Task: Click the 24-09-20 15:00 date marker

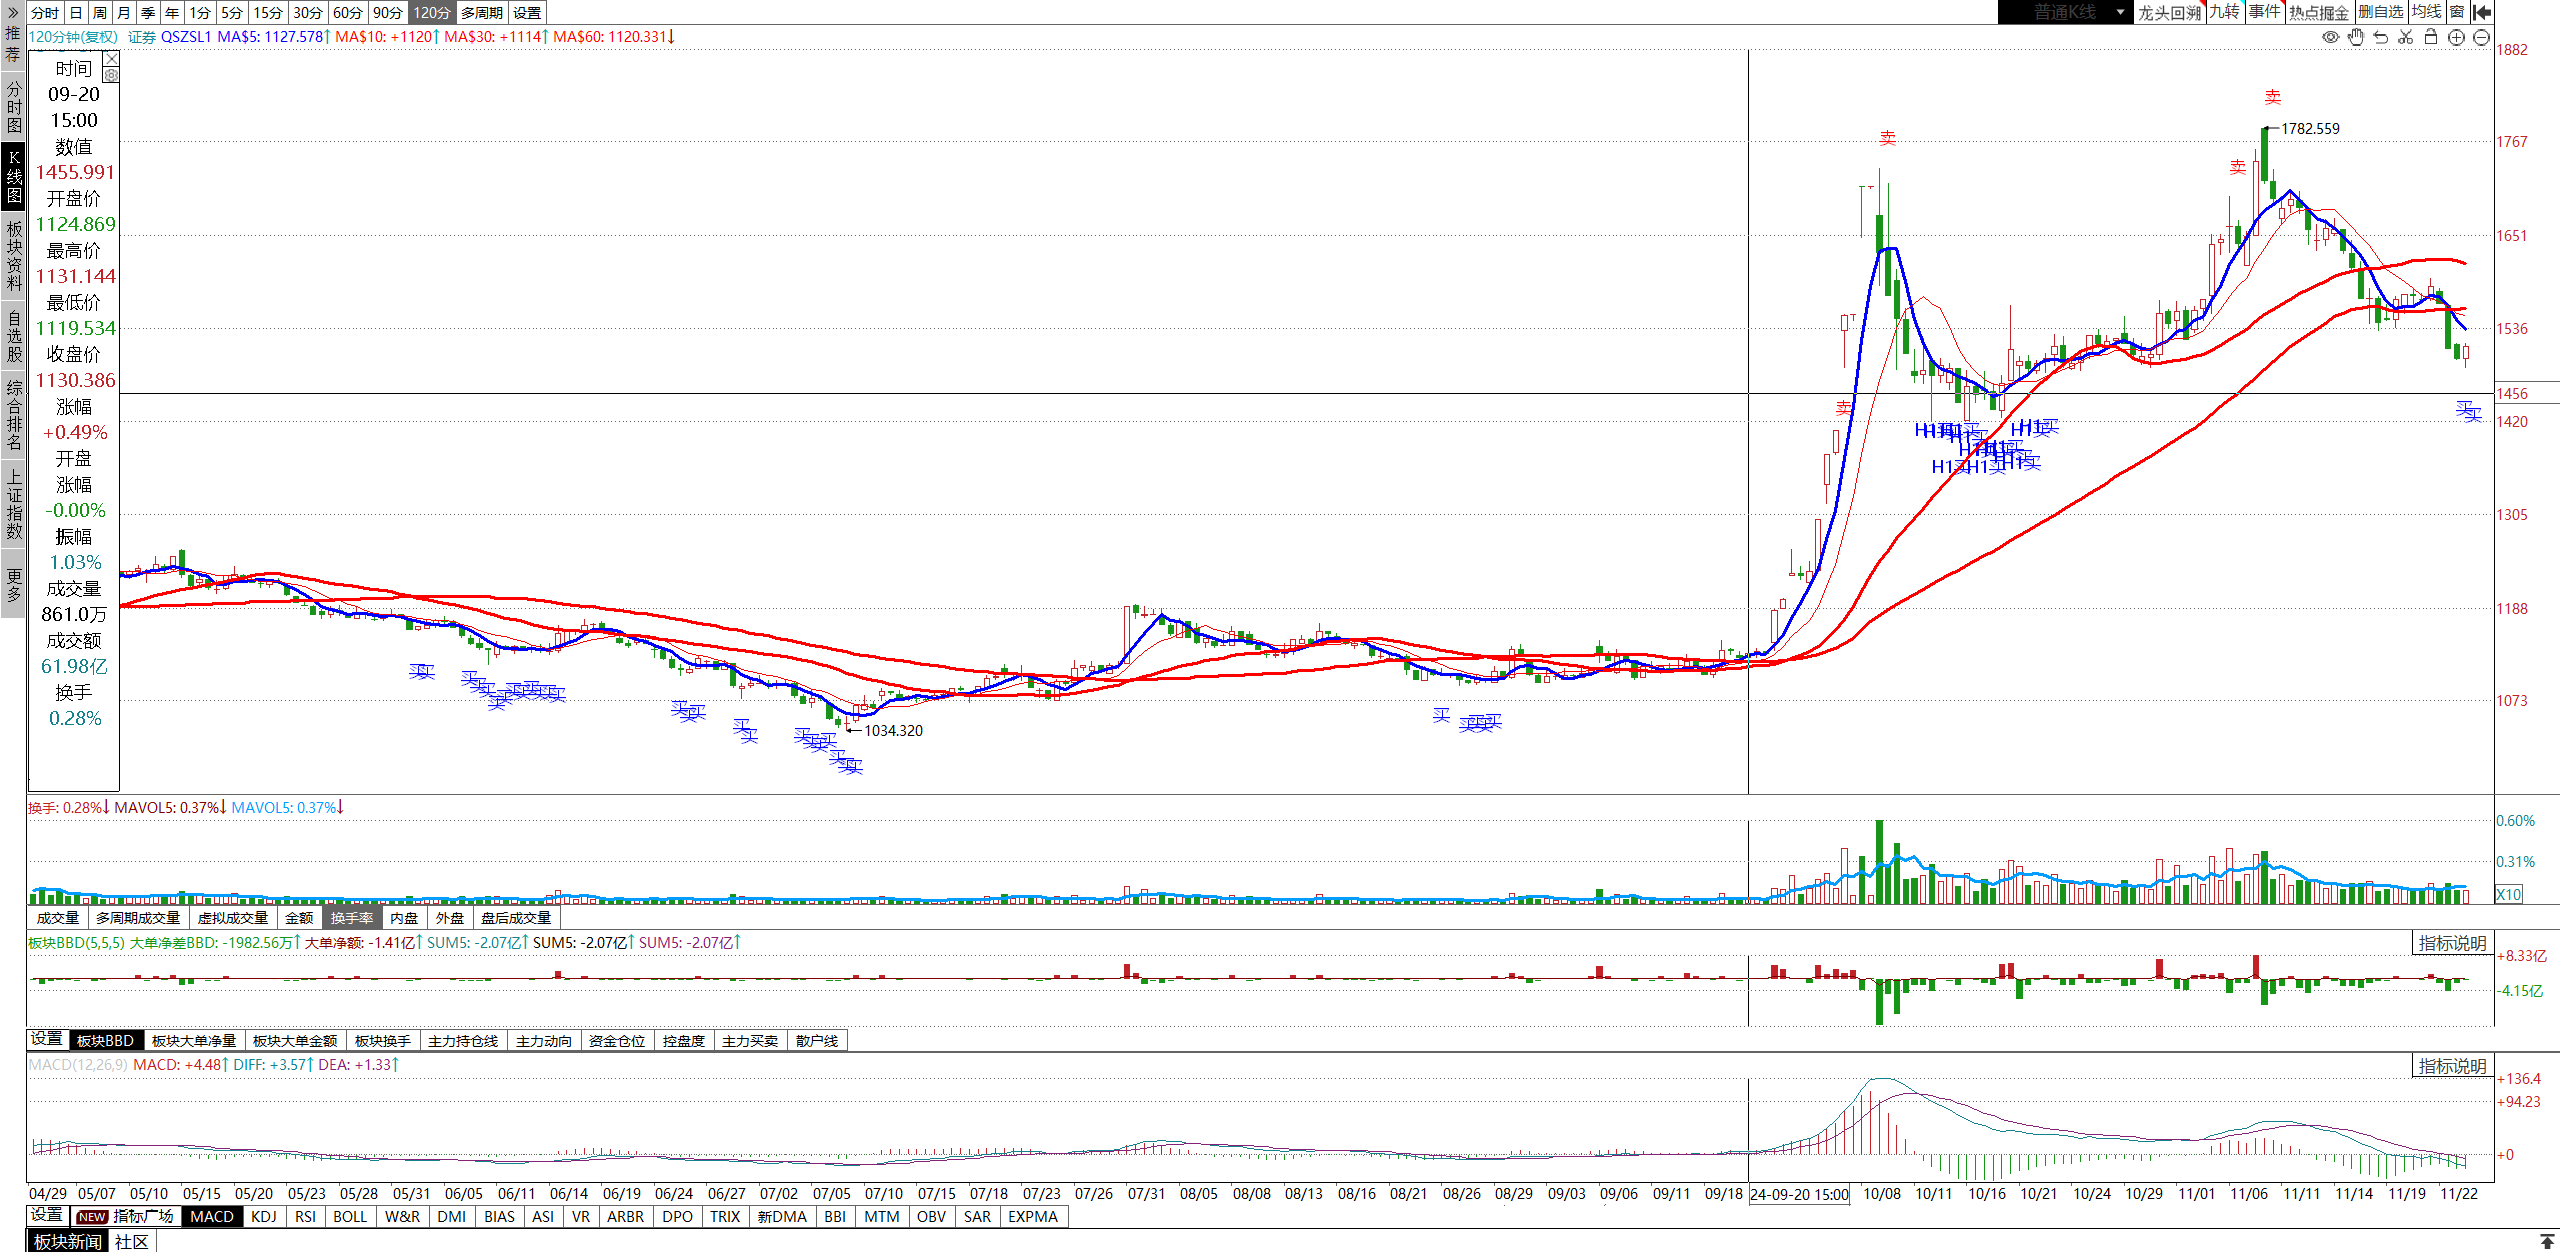Action: click(x=1800, y=1194)
